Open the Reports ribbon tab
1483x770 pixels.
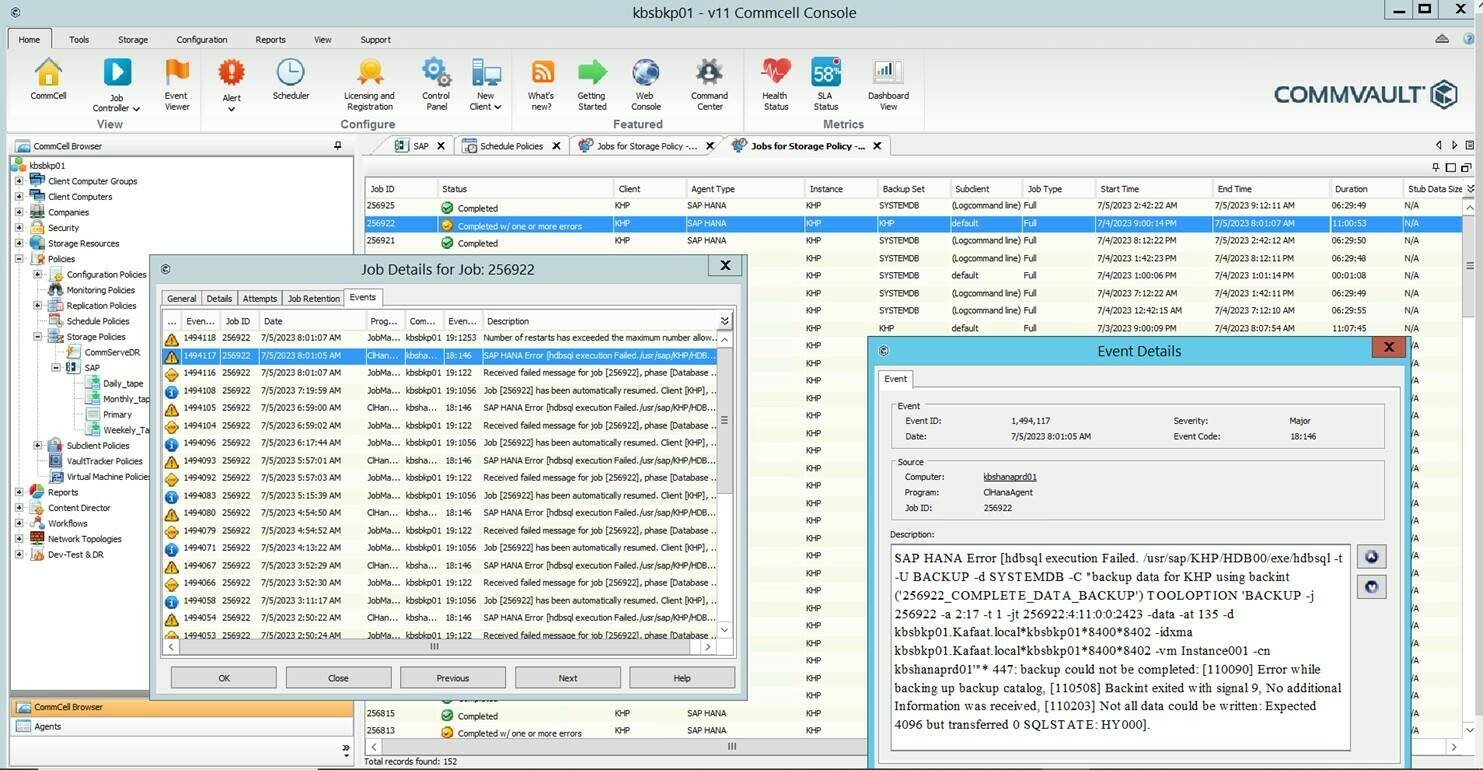click(x=270, y=40)
